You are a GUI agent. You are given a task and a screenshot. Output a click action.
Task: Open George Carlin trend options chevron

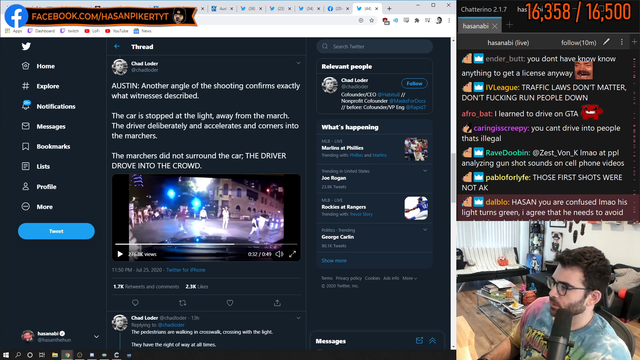point(425,230)
